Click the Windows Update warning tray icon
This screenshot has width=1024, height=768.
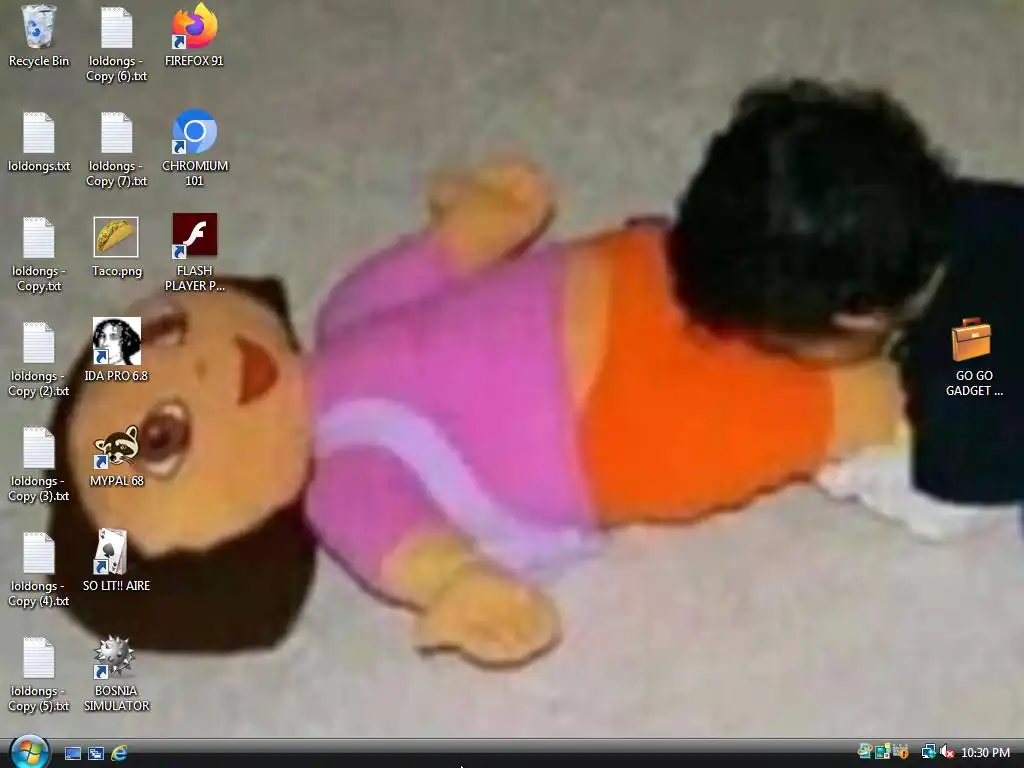(901, 752)
